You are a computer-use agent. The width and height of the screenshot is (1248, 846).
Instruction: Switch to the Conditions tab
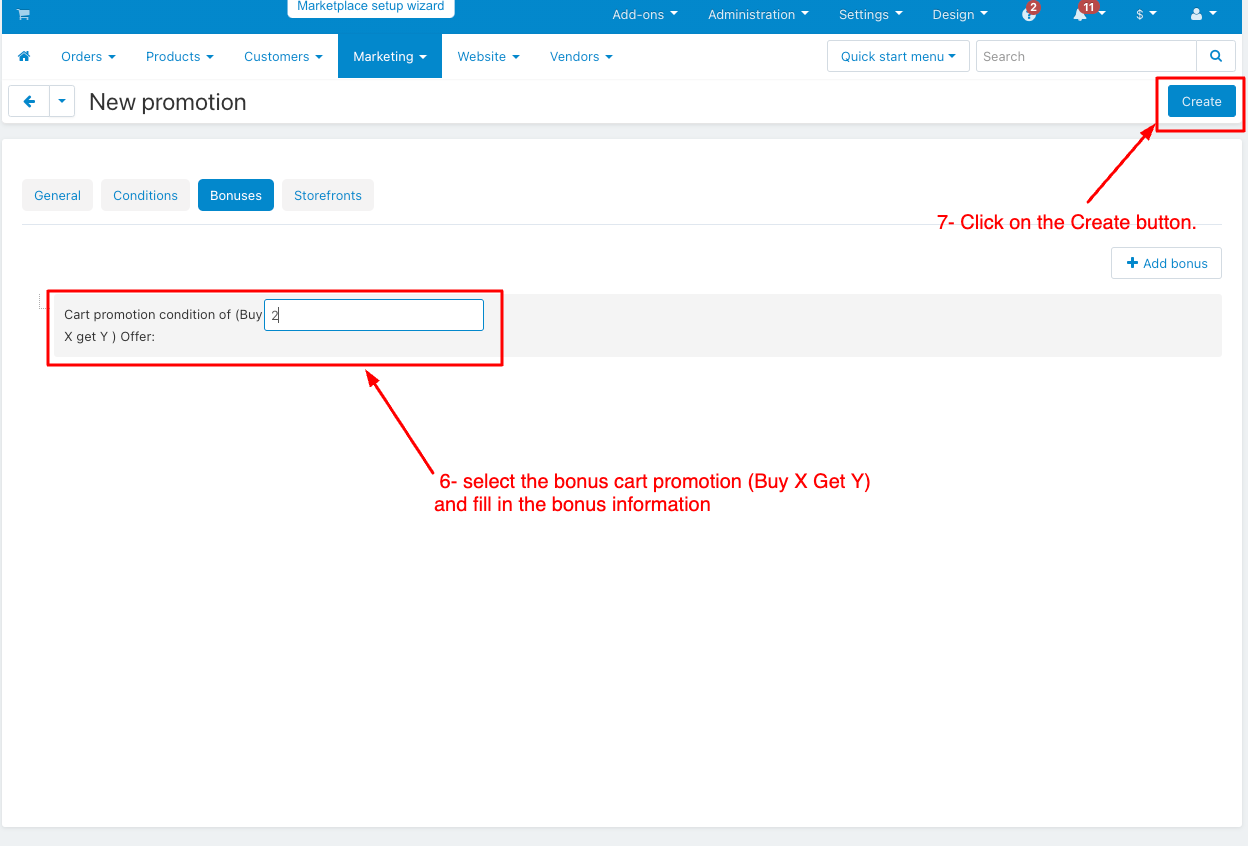coord(145,196)
